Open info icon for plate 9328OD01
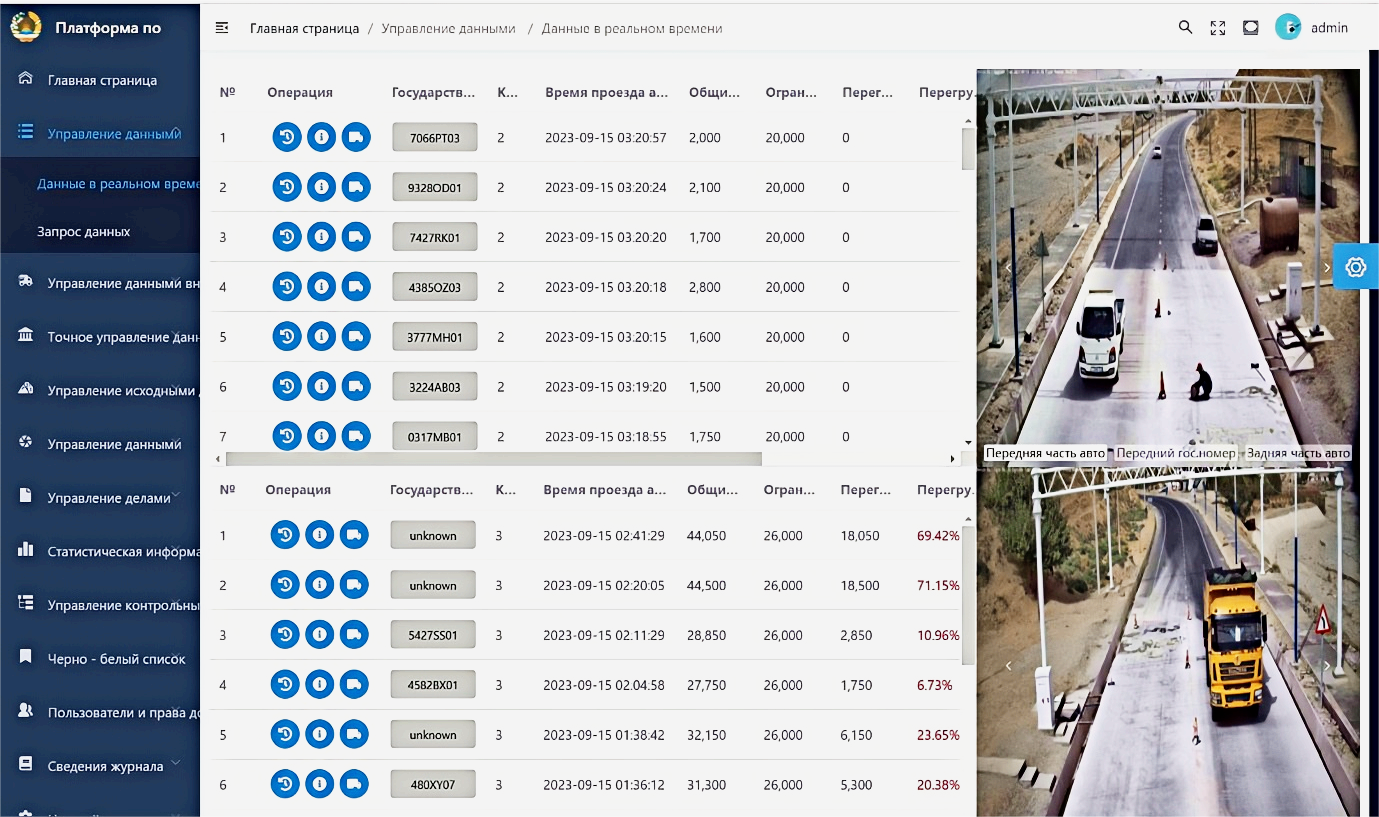 tap(321, 187)
